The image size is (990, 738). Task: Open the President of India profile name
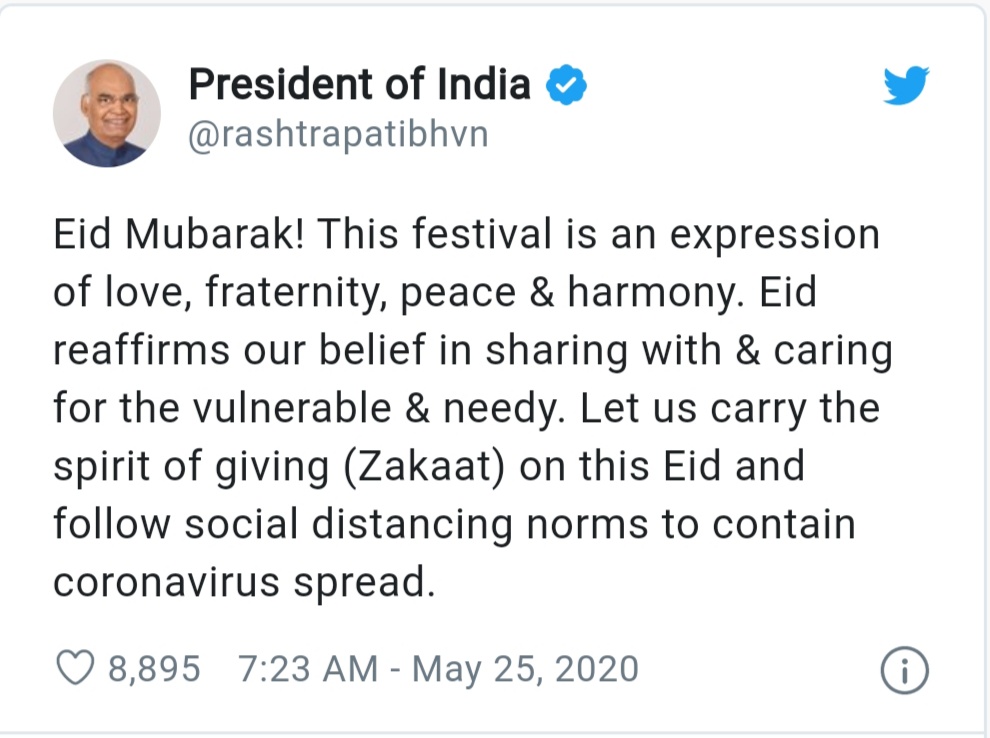point(360,84)
